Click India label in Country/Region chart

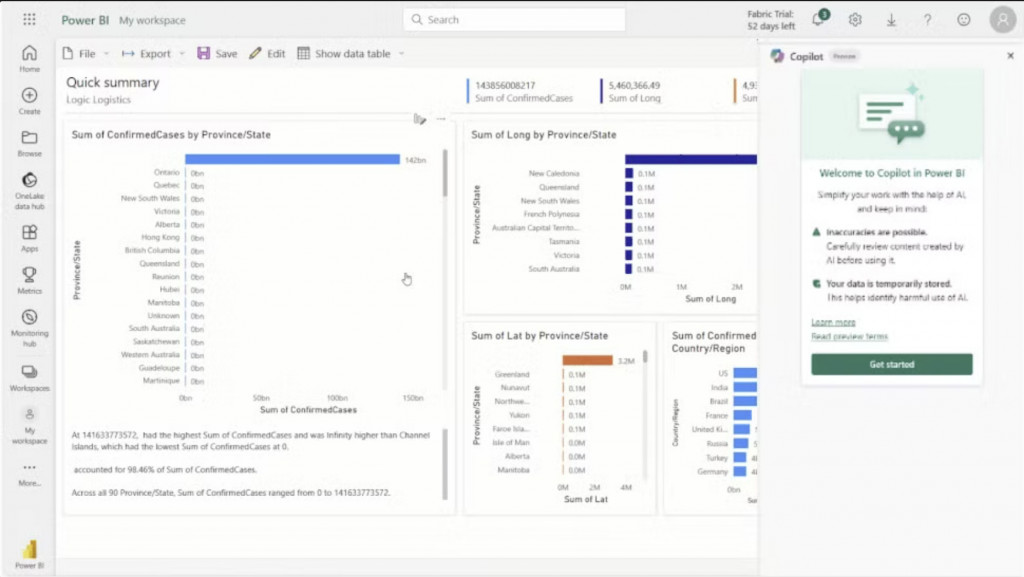coord(719,388)
